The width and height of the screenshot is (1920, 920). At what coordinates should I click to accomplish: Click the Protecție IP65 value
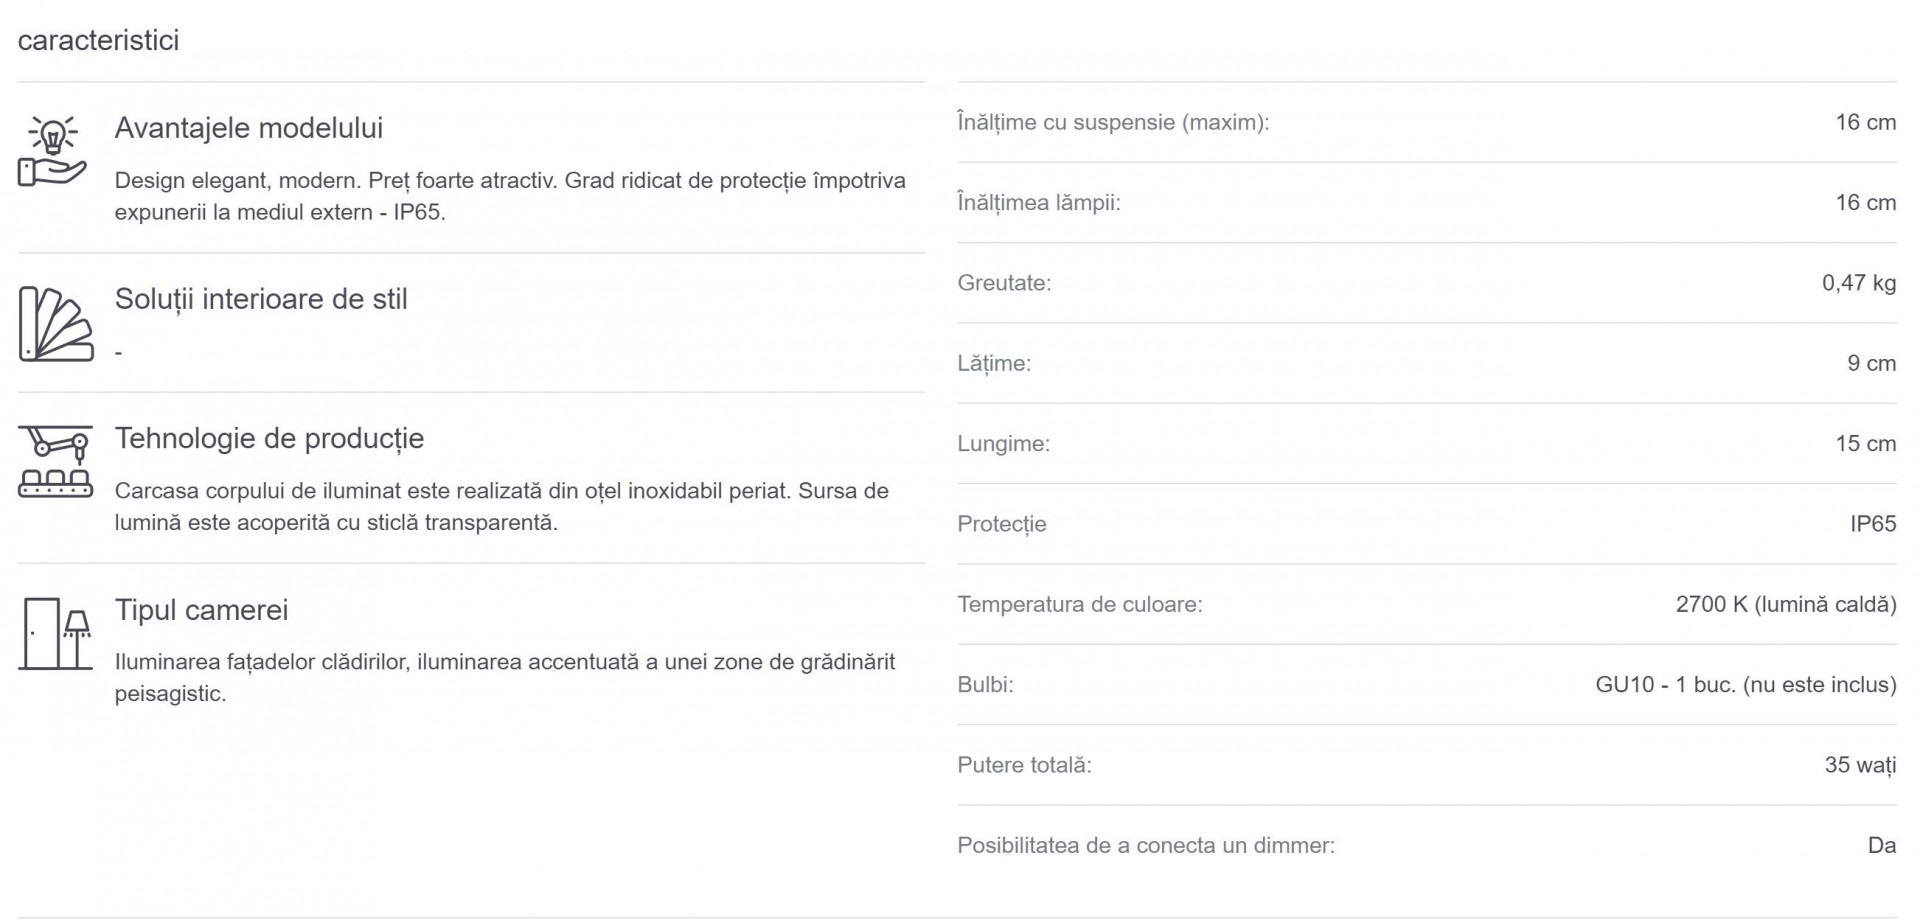[1873, 524]
